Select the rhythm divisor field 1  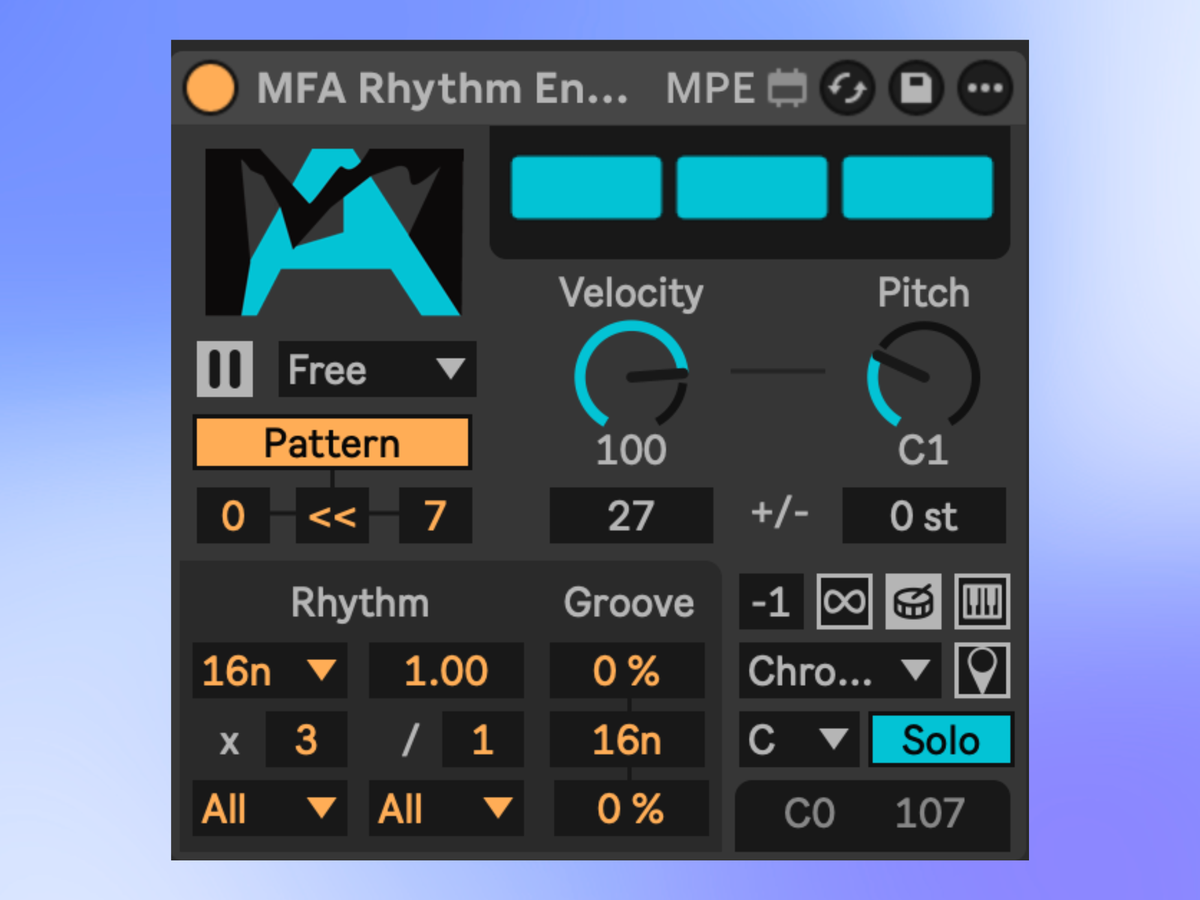pyautogui.click(x=483, y=740)
